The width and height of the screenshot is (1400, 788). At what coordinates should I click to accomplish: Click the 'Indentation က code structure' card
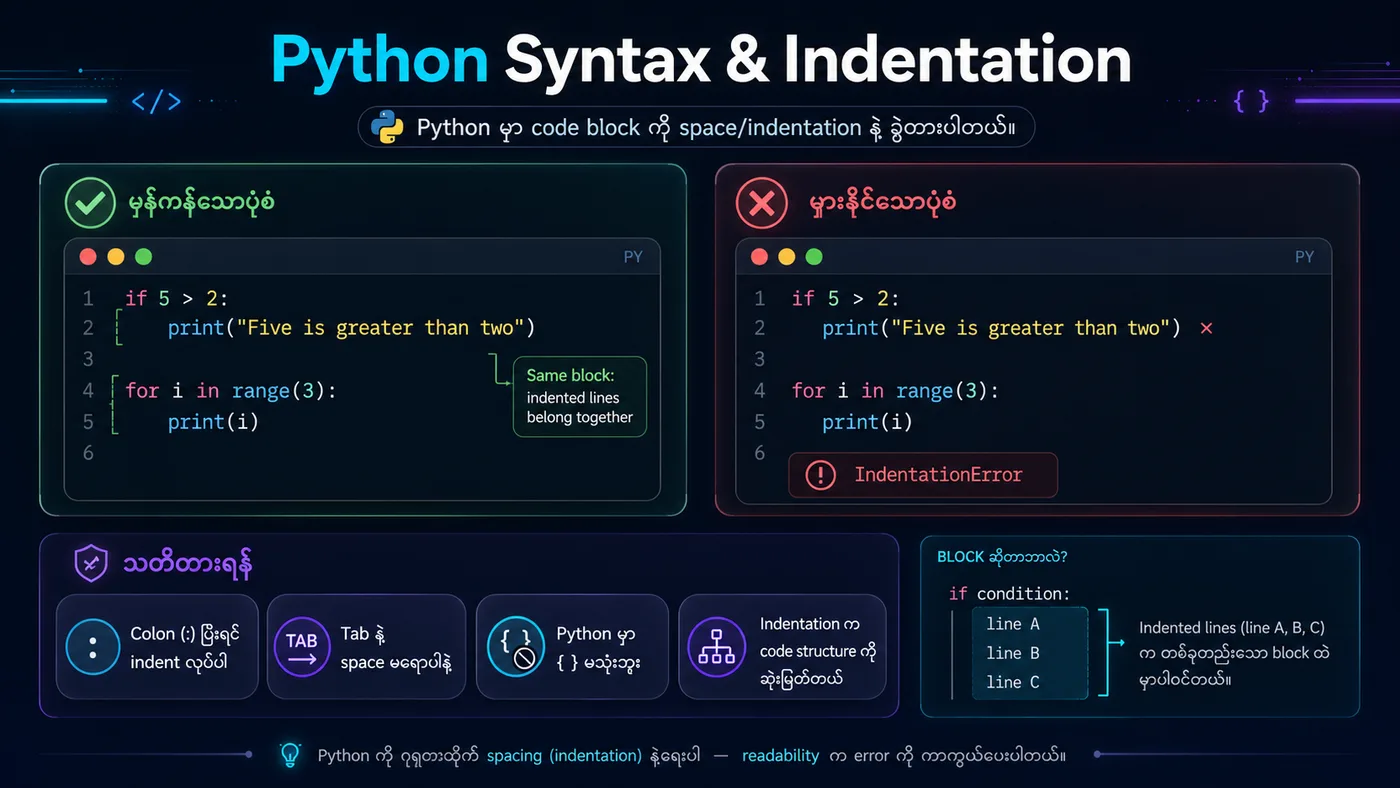click(x=782, y=647)
